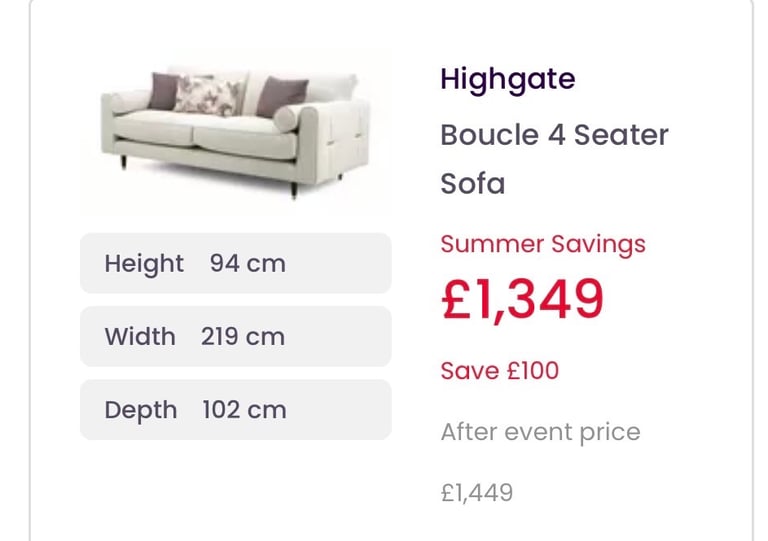This screenshot has height=541, width=768.
Task: Click the Depth label text
Action: pyautogui.click(x=141, y=411)
